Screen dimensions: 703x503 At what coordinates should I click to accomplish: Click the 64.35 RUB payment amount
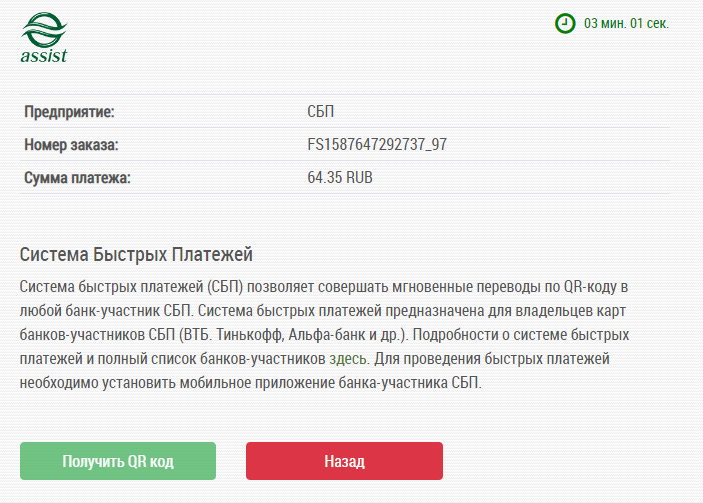click(341, 178)
